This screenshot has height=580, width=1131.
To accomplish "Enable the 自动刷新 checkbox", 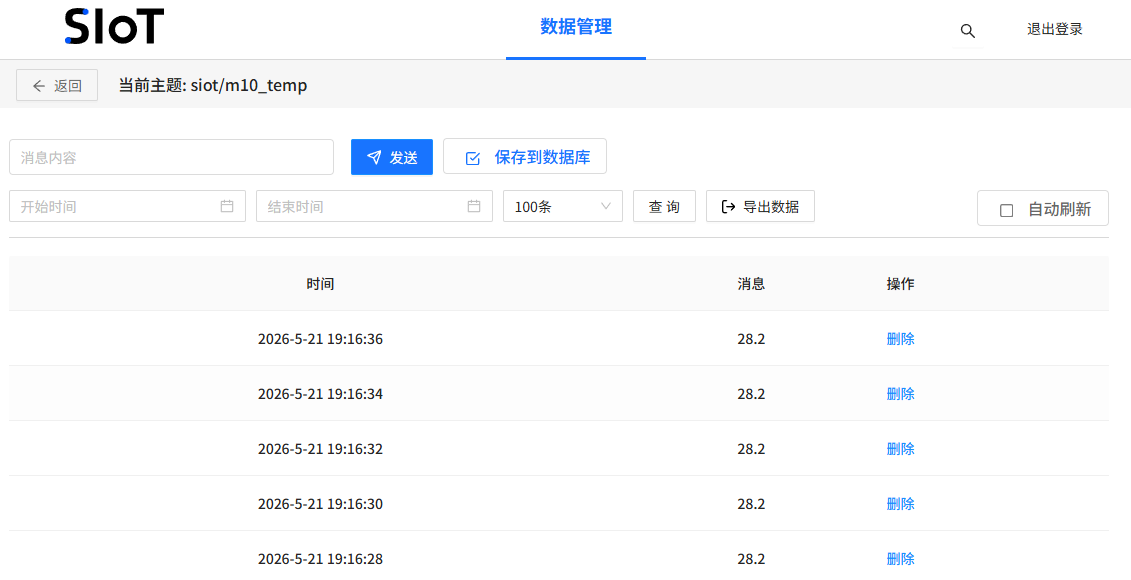I will coord(1006,211).
